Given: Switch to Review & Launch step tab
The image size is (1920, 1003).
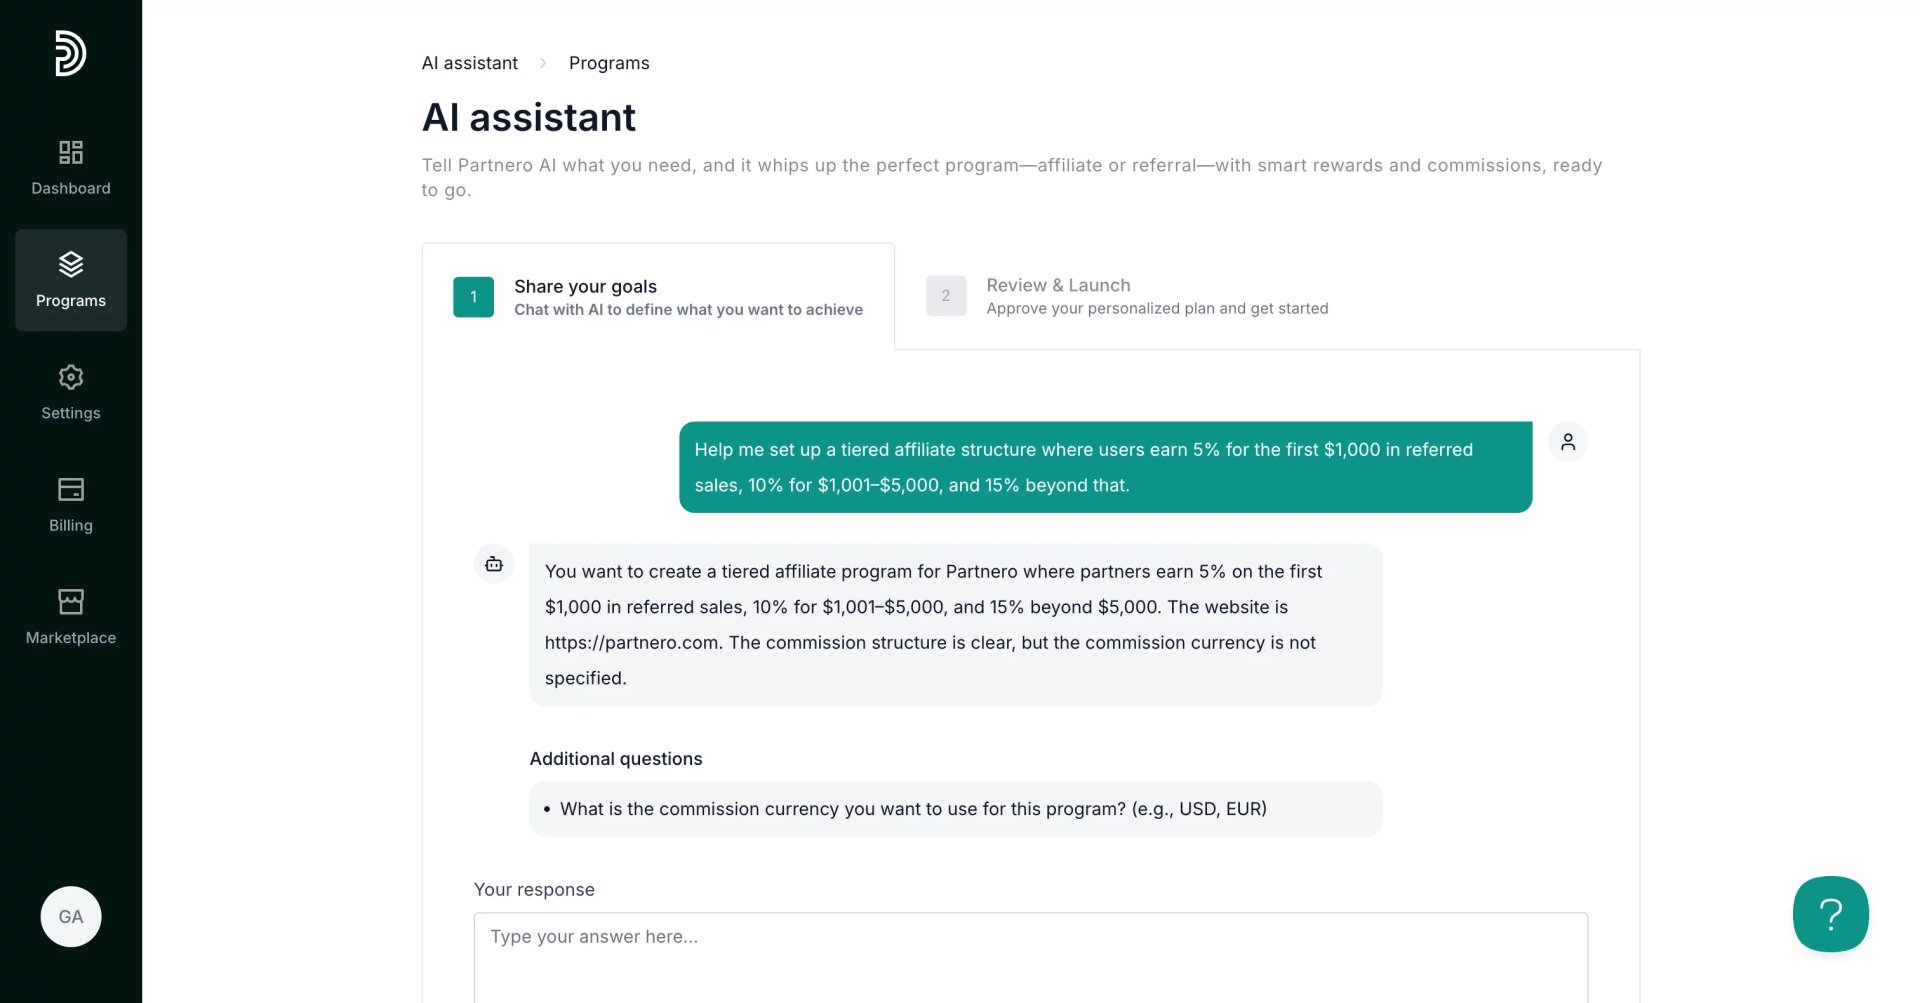Looking at the screenshot, I should point(1127,296).
